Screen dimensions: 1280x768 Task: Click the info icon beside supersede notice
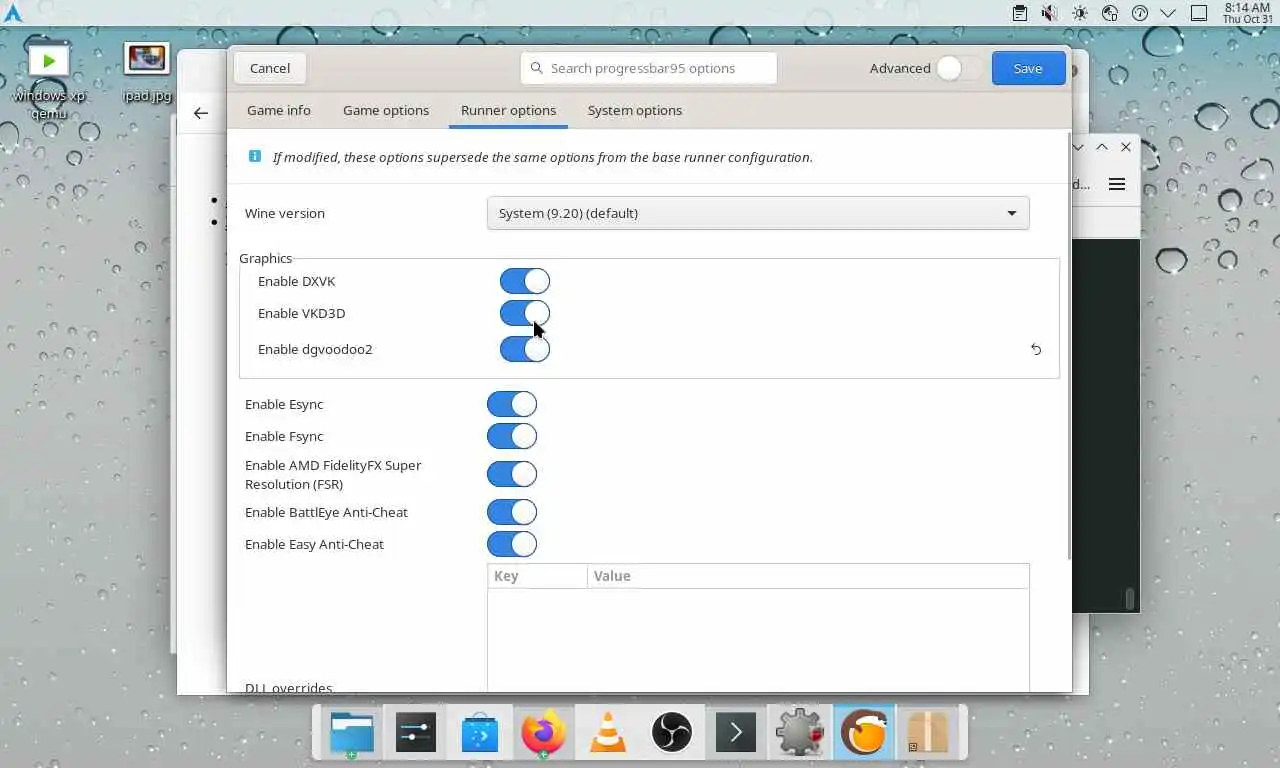pyautogui.click(x=254, y=157)
